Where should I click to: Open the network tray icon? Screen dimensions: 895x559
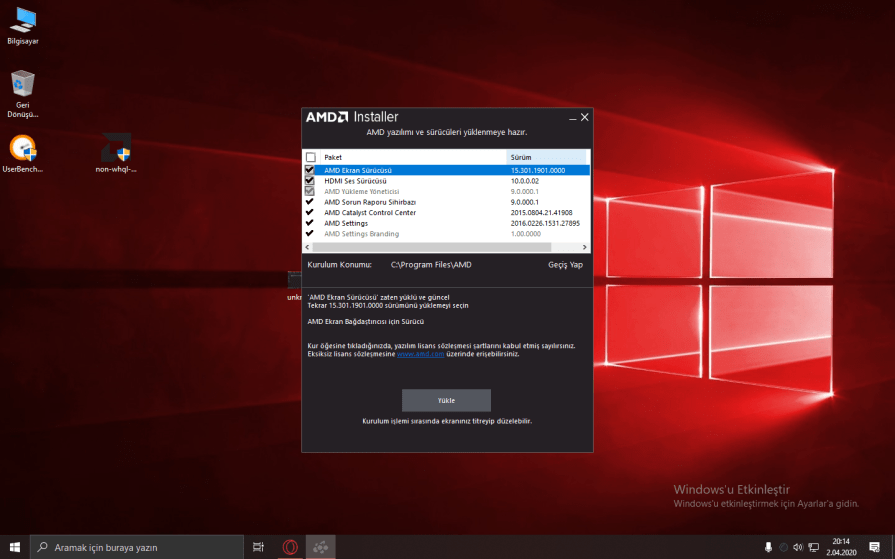813,547
